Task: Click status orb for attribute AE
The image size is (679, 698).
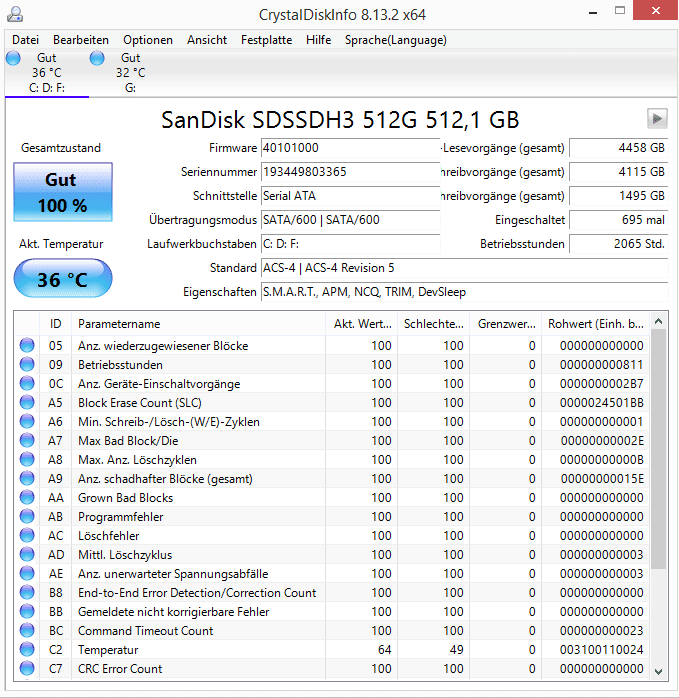Action: [27, 573]
